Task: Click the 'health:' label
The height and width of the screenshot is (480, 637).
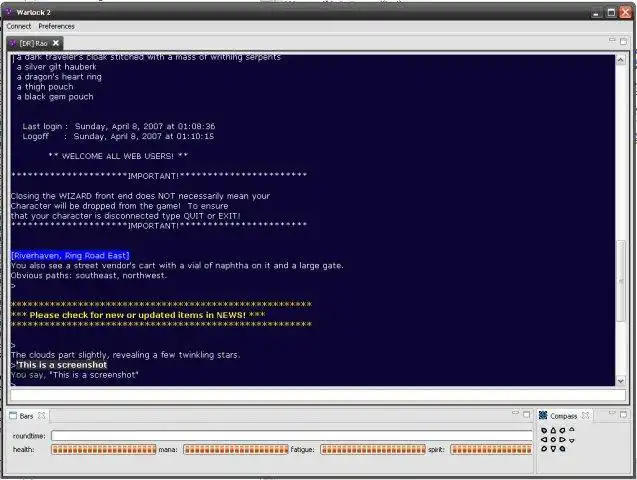Action: point(24,449)
